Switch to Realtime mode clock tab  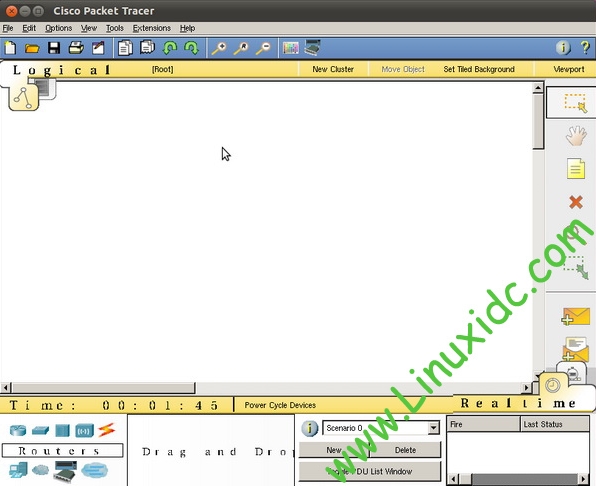(x=553, y=385)
